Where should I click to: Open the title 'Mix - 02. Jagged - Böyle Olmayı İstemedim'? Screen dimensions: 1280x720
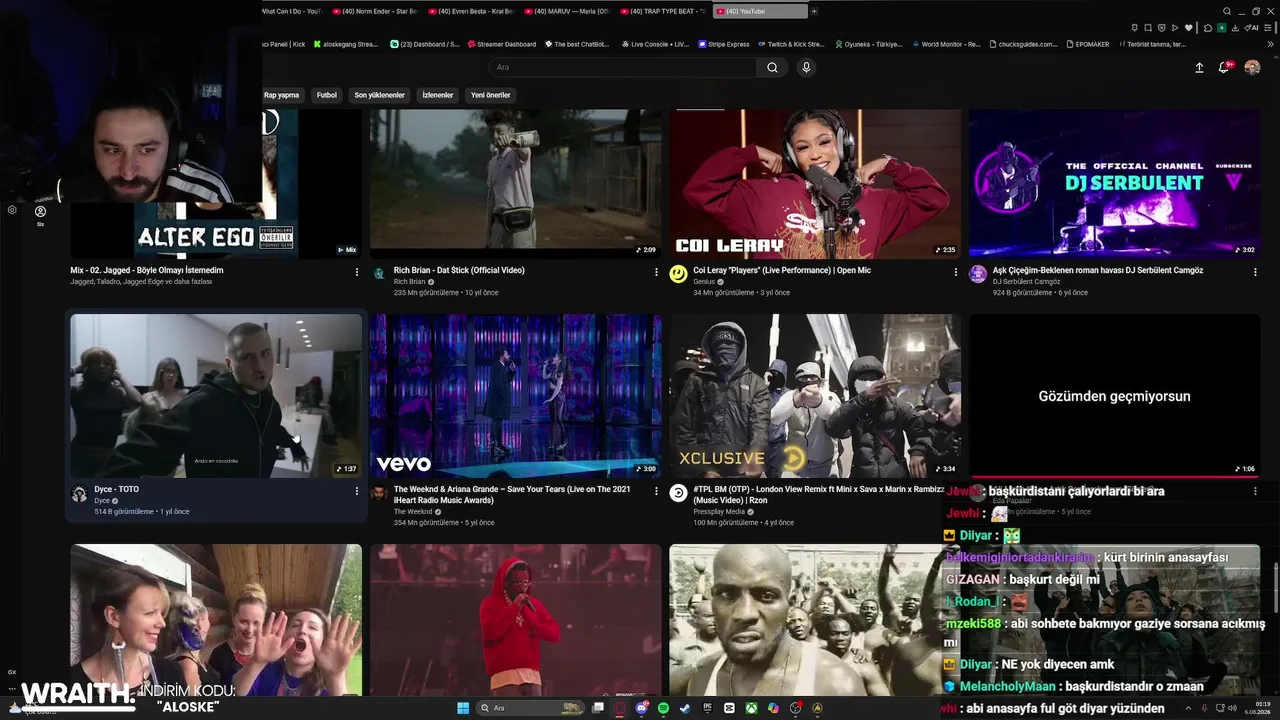(x=147, y=270)
